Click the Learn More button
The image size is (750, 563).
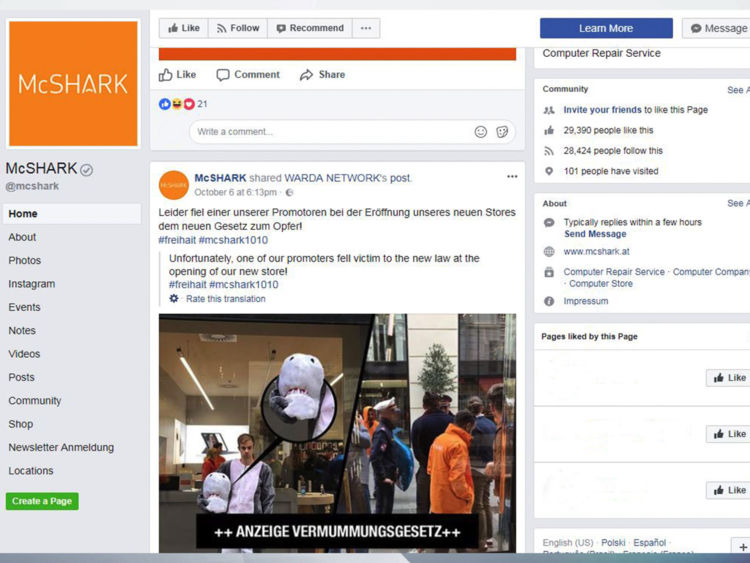[606, 28]
